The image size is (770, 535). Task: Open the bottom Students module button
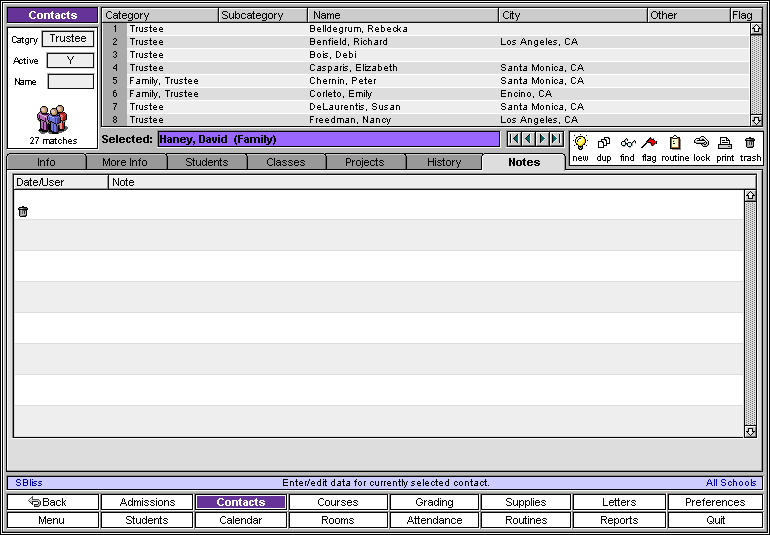click(147, 520)
